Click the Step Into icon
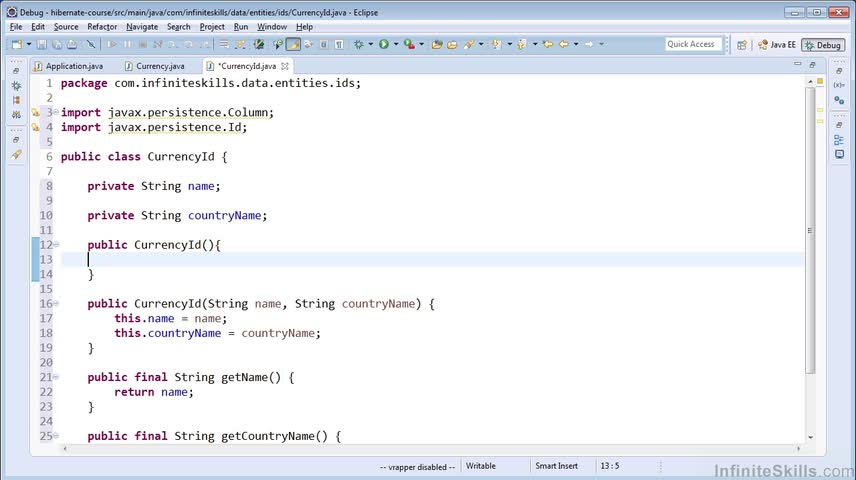856x480 pixels. tap(173, 44)
